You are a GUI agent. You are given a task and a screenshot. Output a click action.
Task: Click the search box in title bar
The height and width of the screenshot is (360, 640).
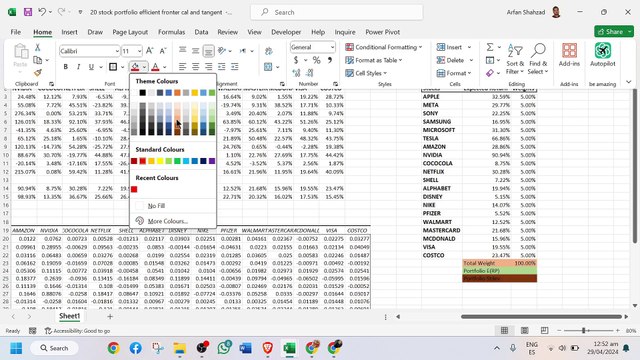(x=337, y=12)
